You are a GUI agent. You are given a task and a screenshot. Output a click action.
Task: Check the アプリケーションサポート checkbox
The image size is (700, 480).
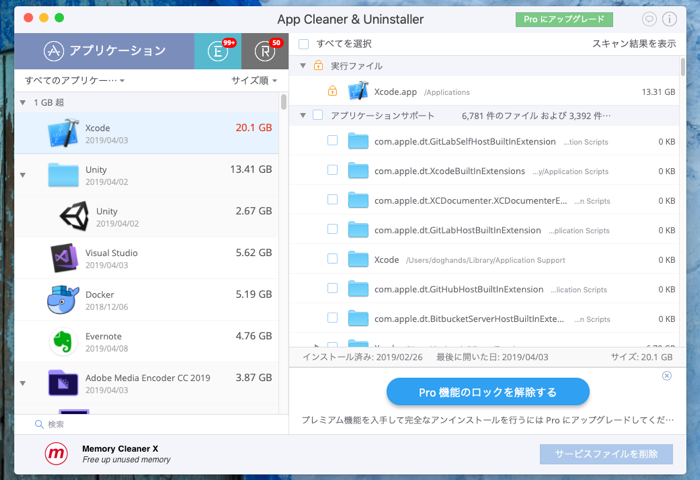point(318,115)
